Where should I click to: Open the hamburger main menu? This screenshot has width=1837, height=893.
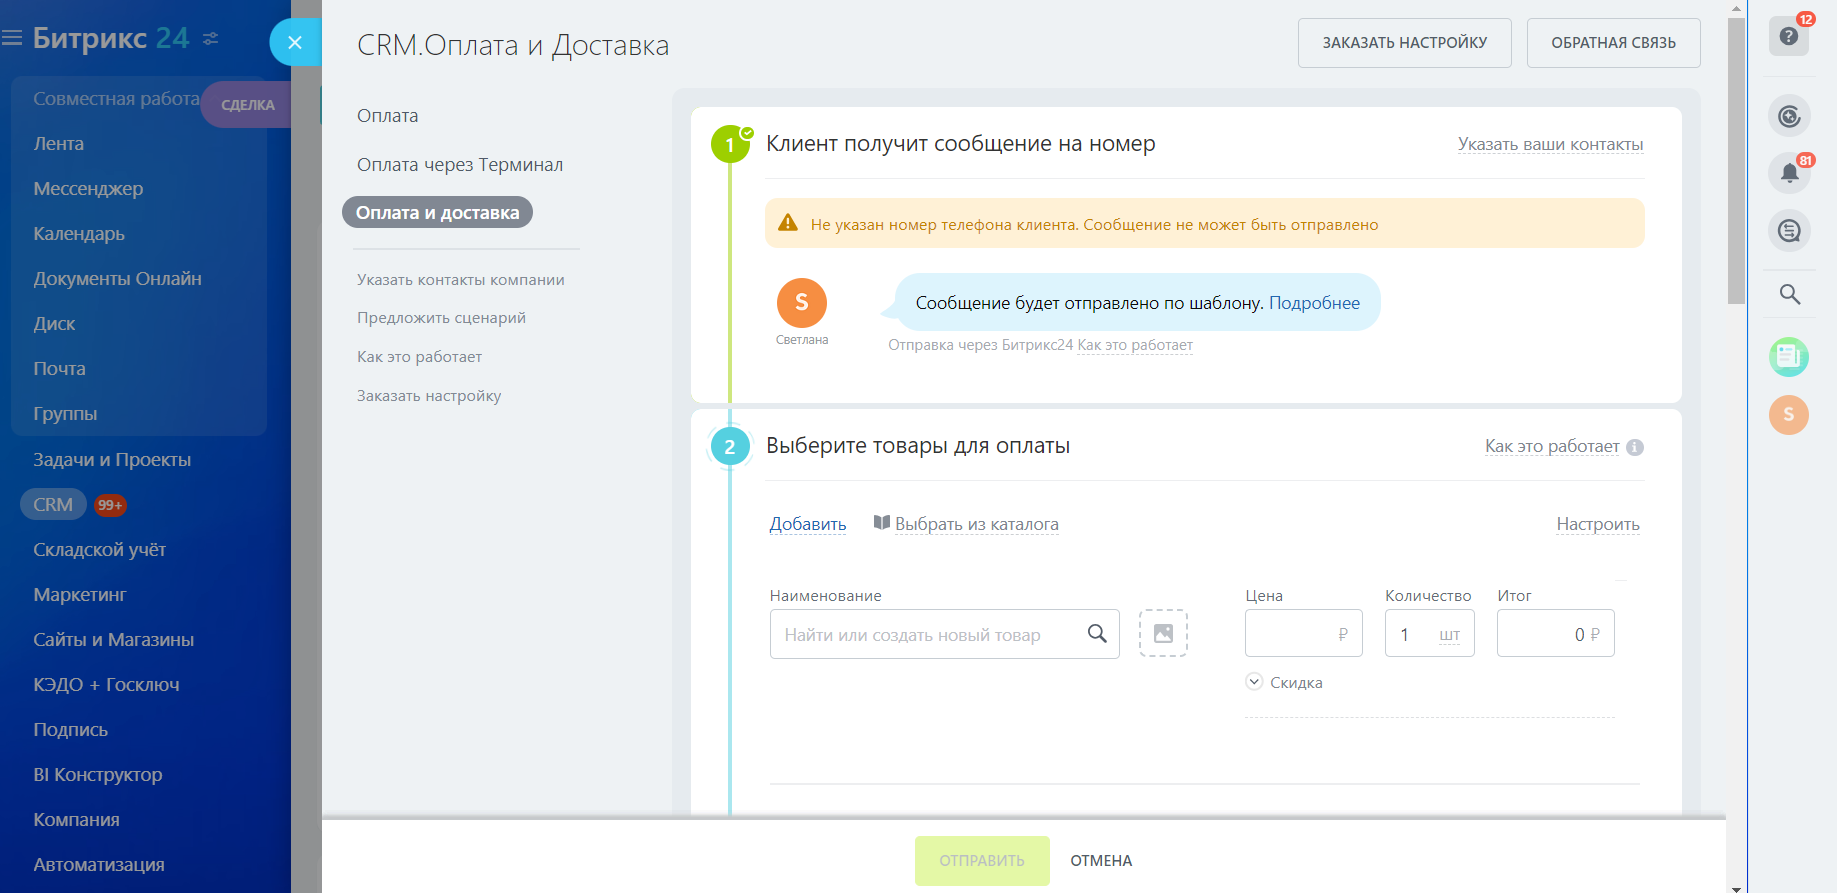[12, 38]
